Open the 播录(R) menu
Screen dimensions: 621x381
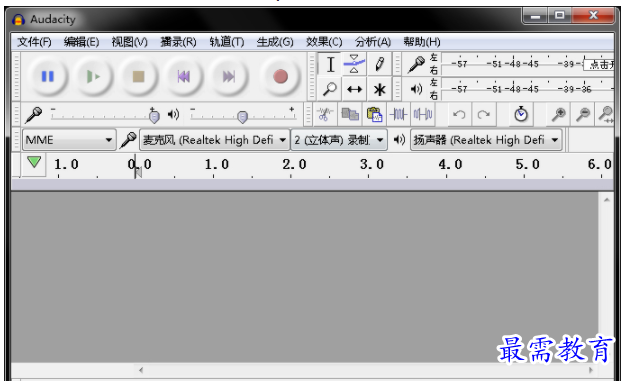click(178, 42)
